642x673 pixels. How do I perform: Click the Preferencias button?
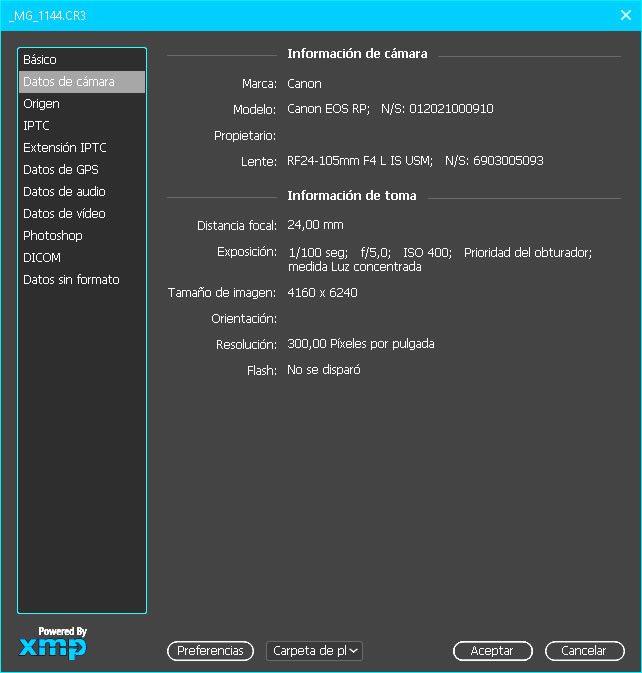click(x=210, y=651)
